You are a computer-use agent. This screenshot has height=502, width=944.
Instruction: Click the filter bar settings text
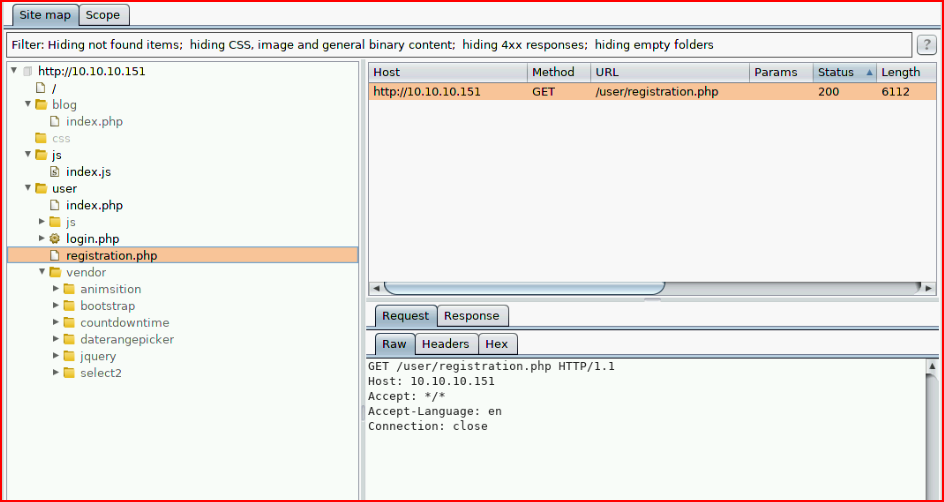tap(459, 45)
